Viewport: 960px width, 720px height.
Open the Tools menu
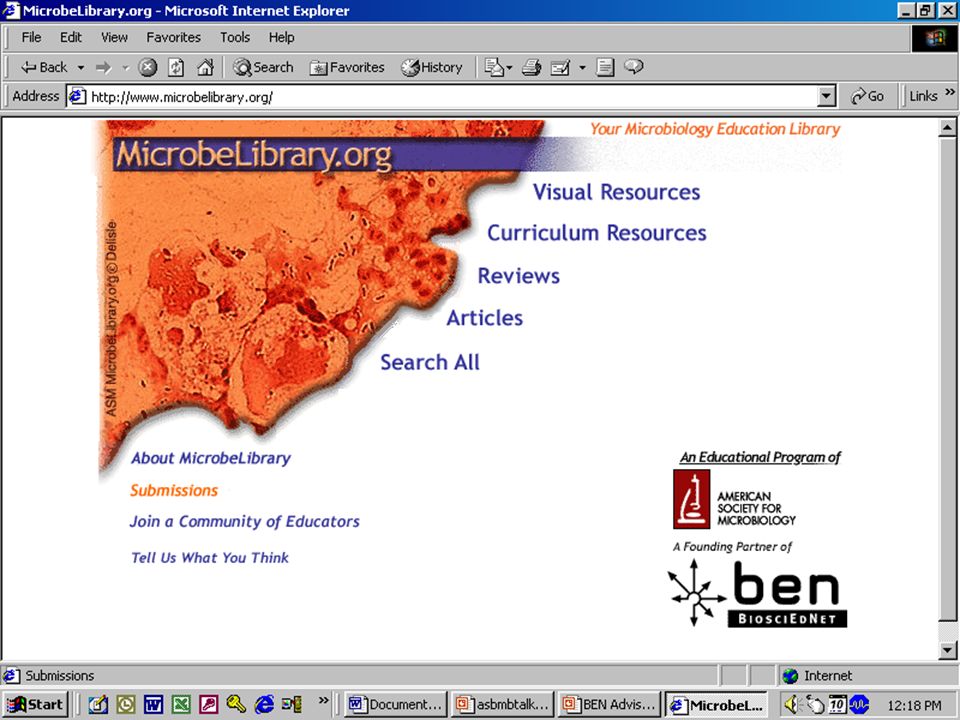pos(235,37)
